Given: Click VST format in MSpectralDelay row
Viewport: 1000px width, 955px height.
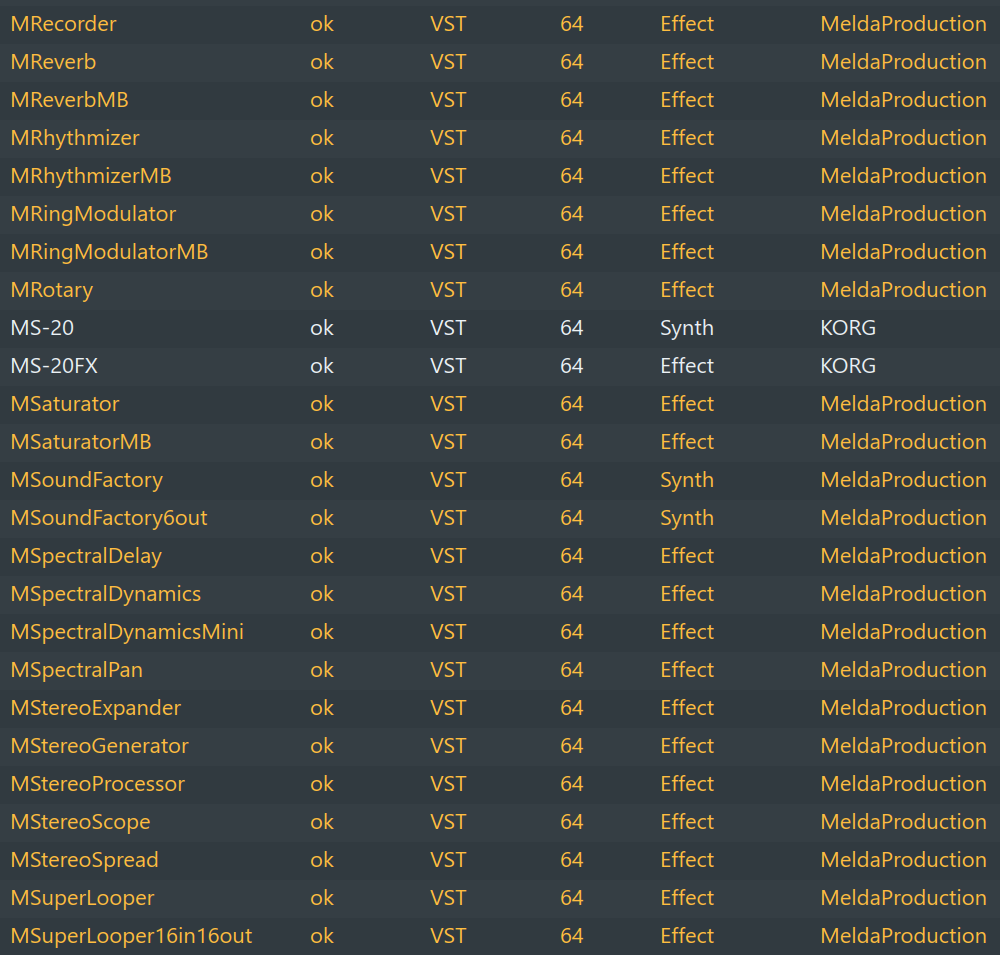Looking at the screenshot, I should (x=448, y=556).
